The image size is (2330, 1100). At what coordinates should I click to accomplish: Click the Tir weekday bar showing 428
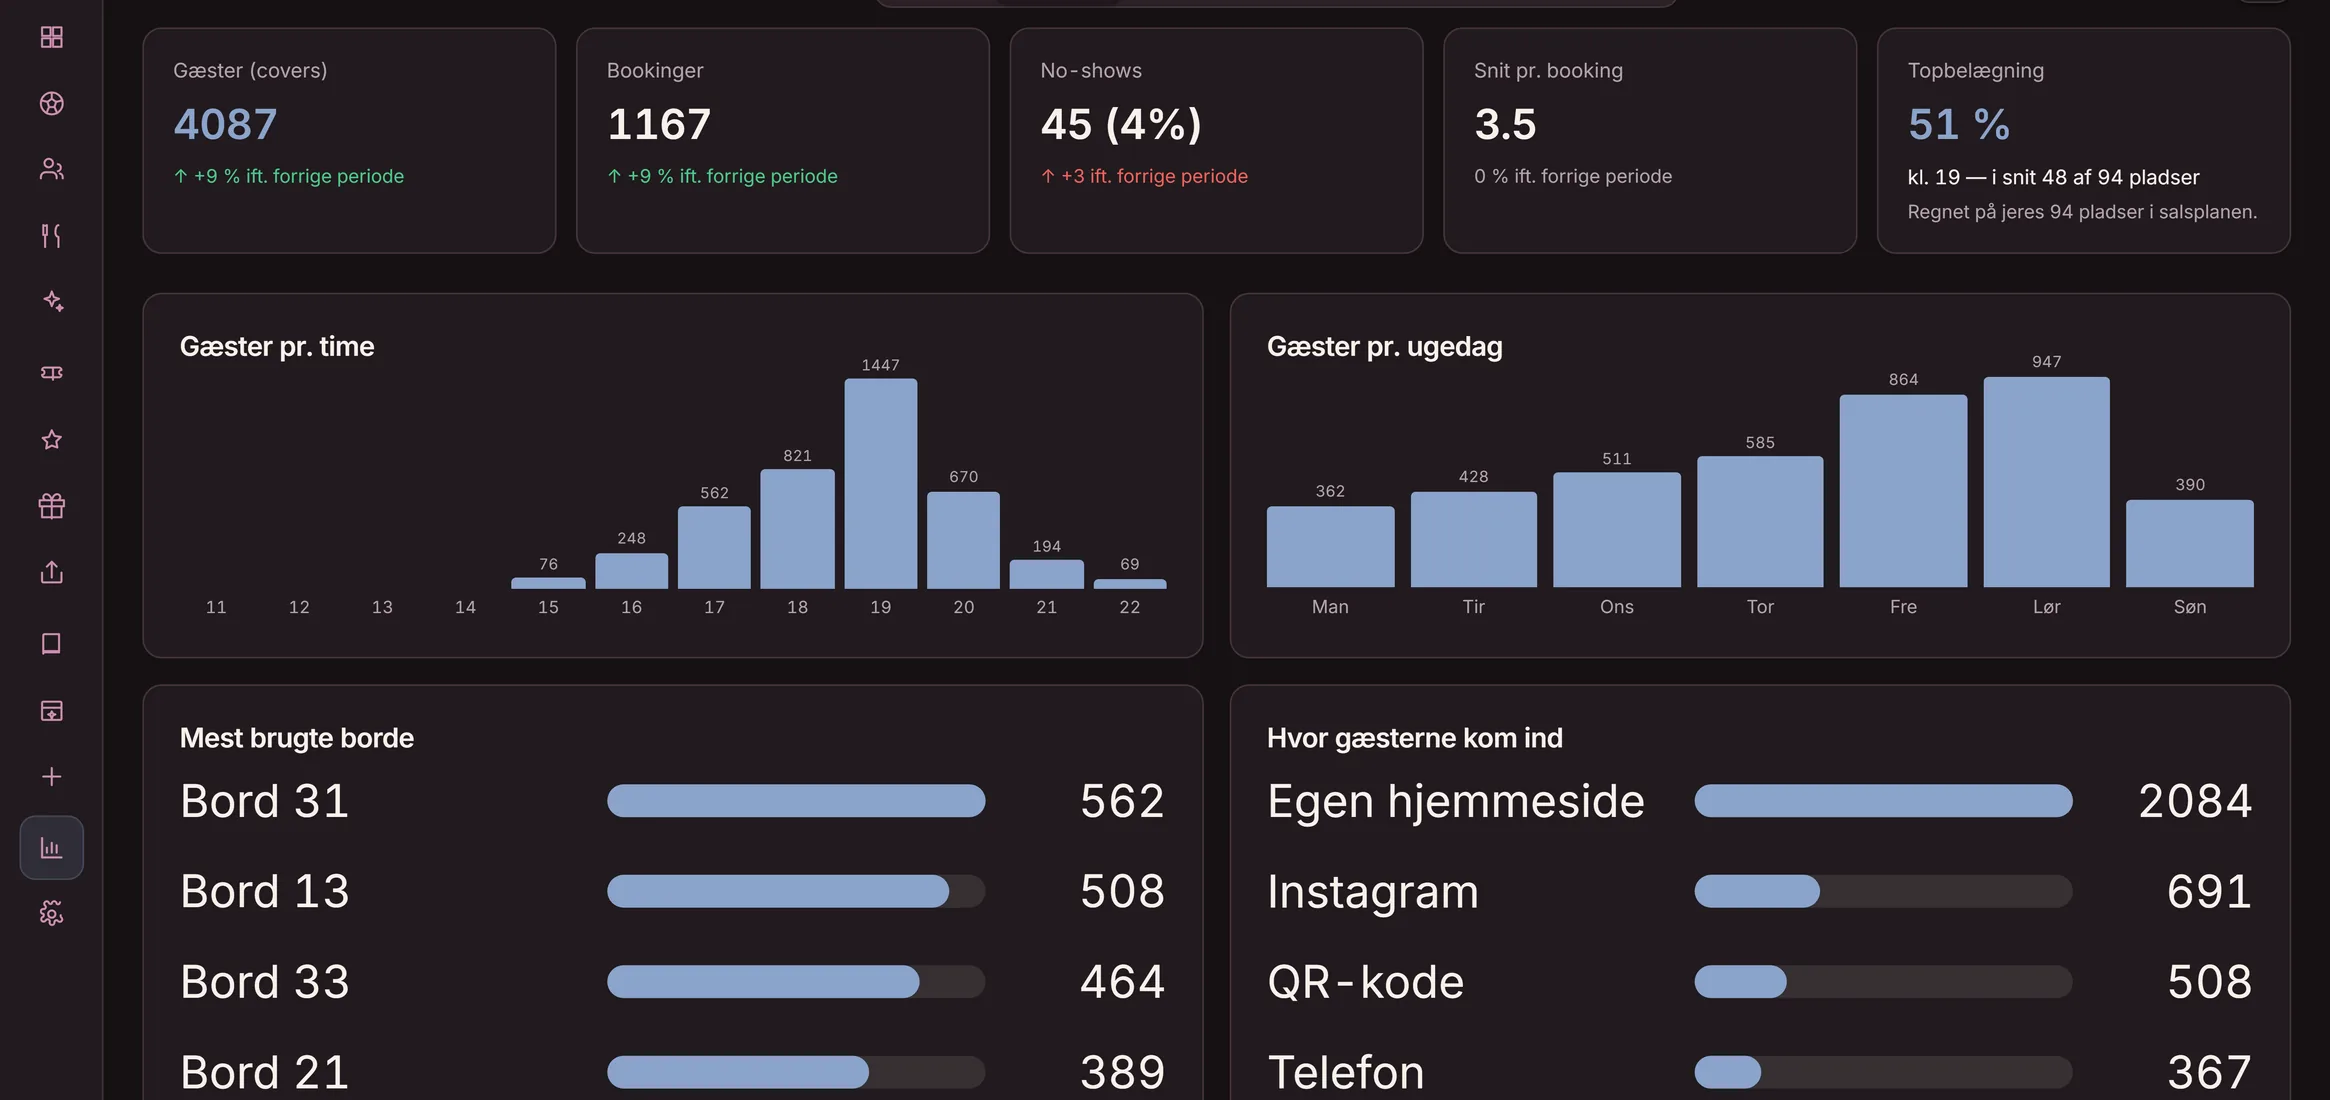[1473, 538]
